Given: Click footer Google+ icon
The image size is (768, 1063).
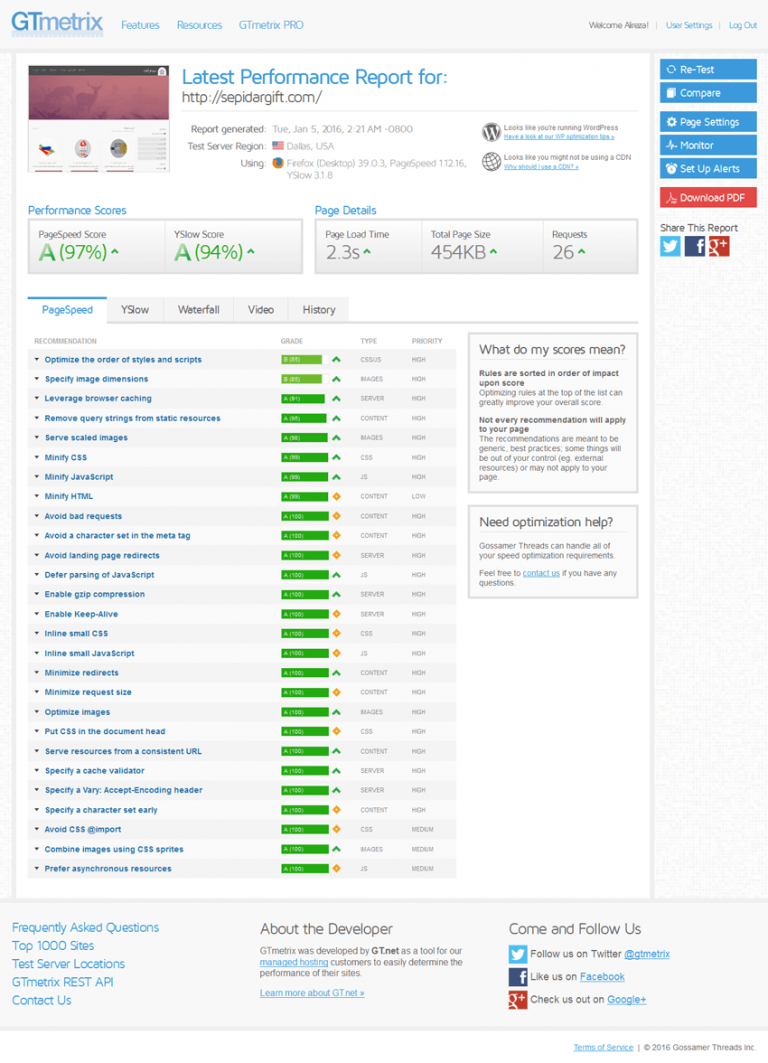Looking at the screenshot, I should [x=518, y=1000].
